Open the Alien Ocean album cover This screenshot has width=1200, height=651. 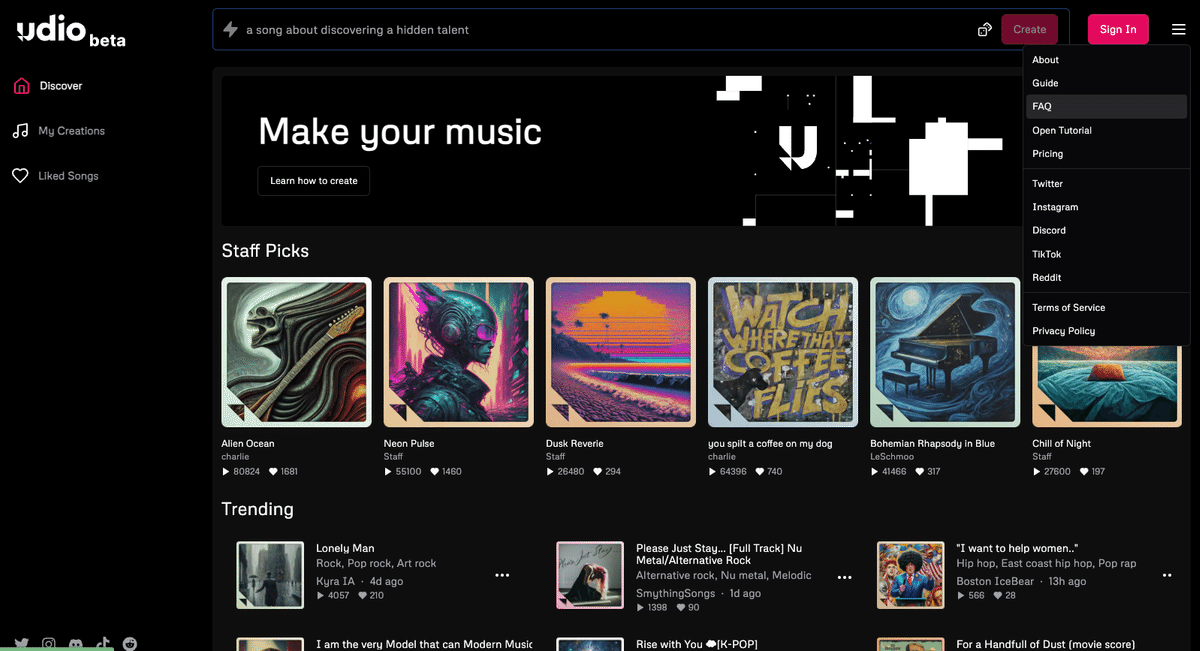pos(296,352)
